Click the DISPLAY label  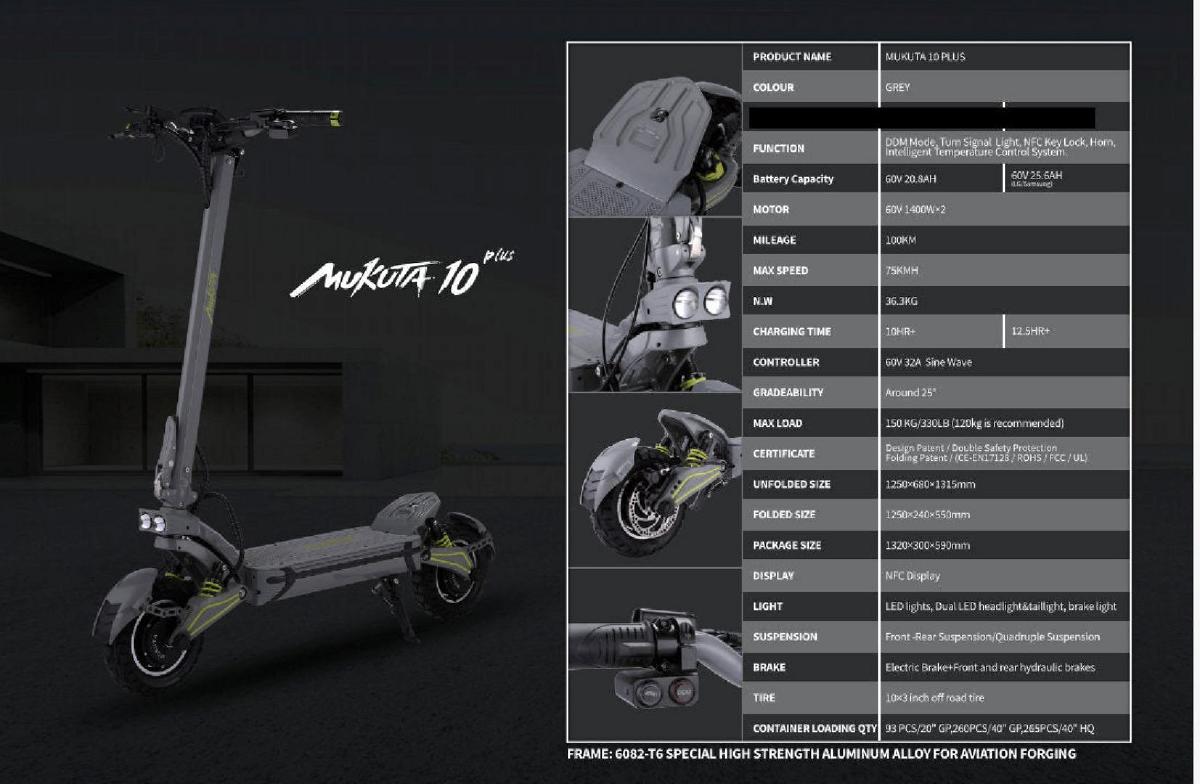pos(773,575)
